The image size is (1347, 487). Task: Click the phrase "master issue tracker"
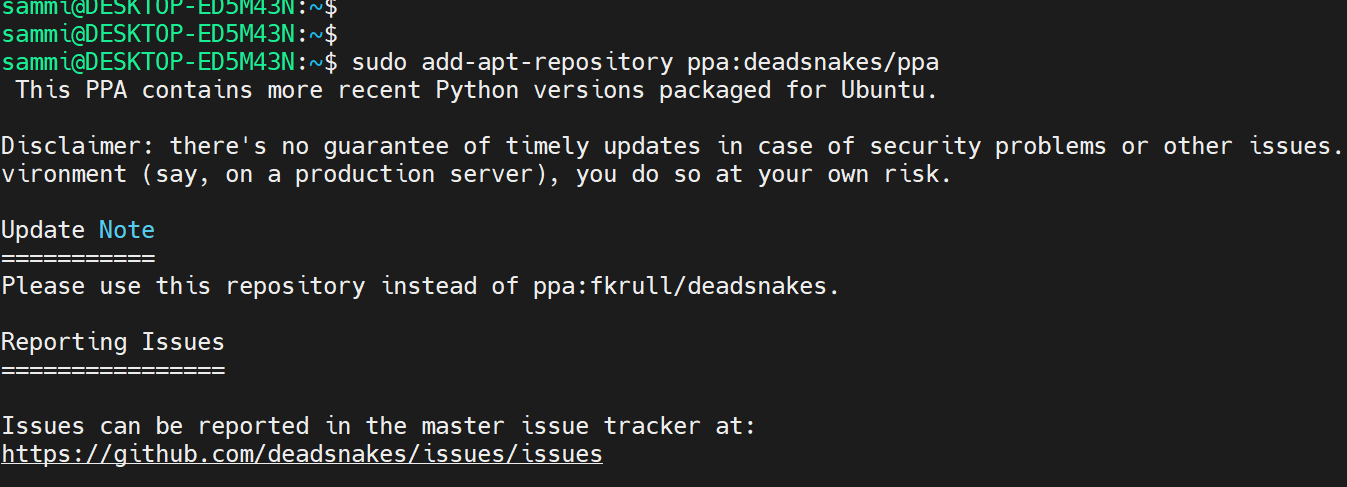561,426
